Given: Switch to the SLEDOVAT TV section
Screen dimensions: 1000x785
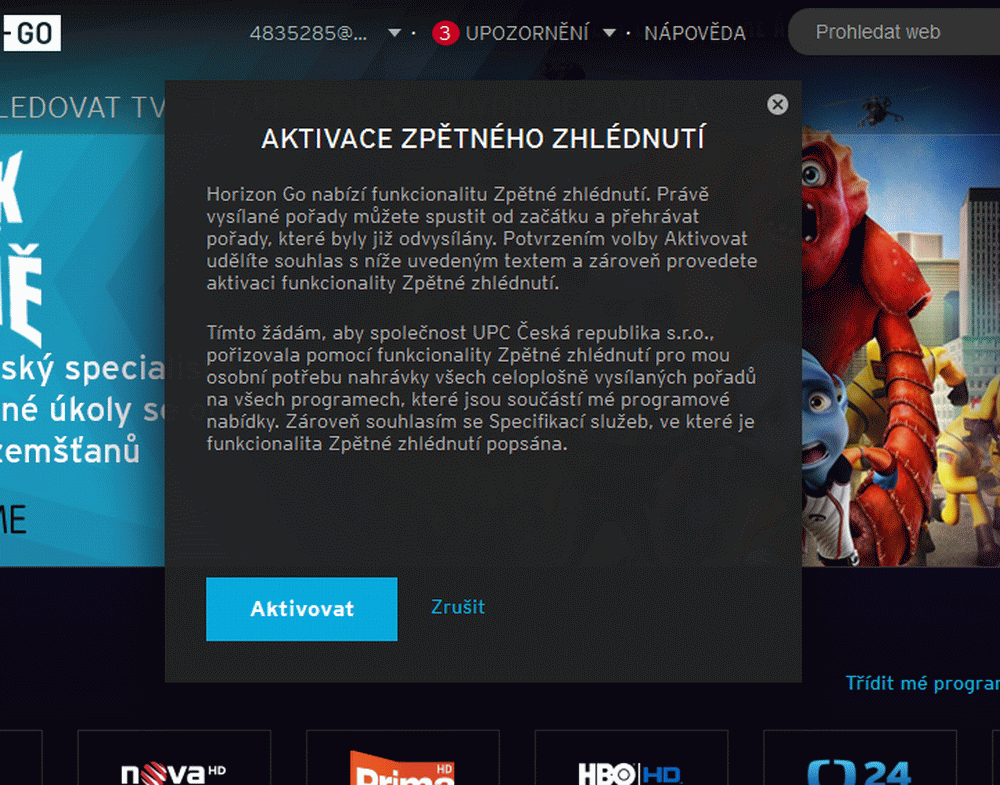Looking at the screenshot, I should (80, 106).
